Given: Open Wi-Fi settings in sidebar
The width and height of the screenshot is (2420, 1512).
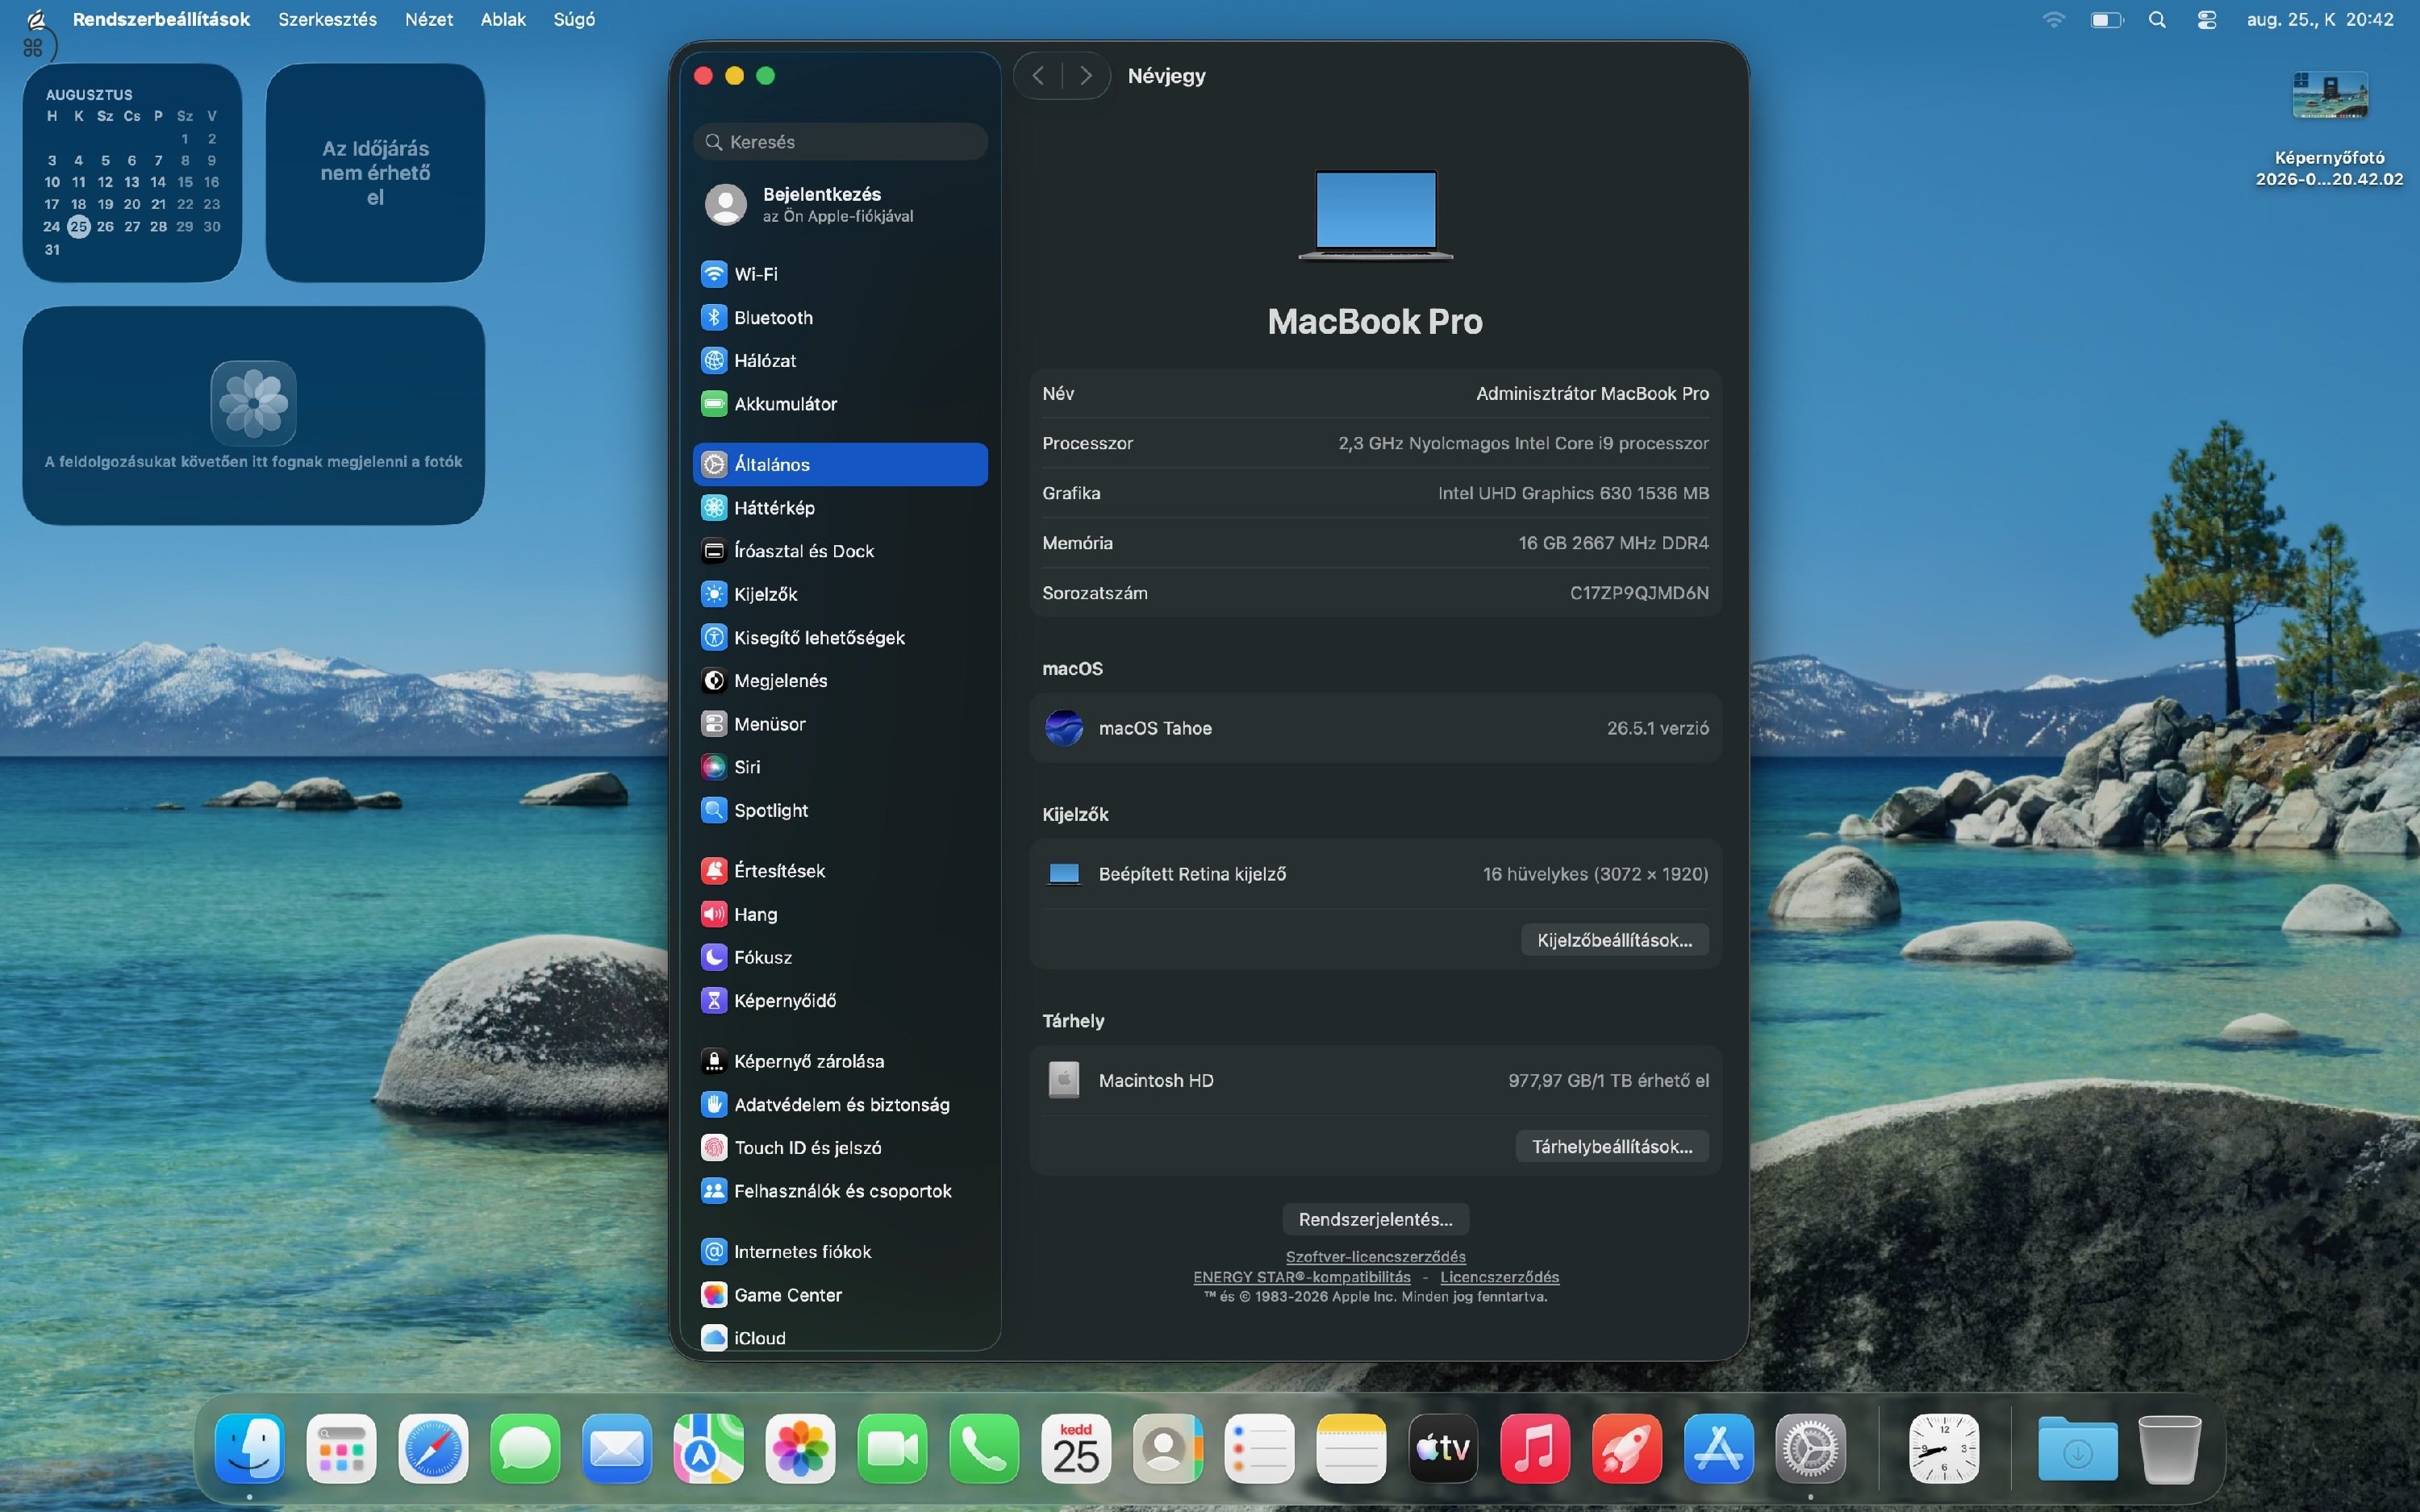Looking at the screenshot, I should [840, 274].
